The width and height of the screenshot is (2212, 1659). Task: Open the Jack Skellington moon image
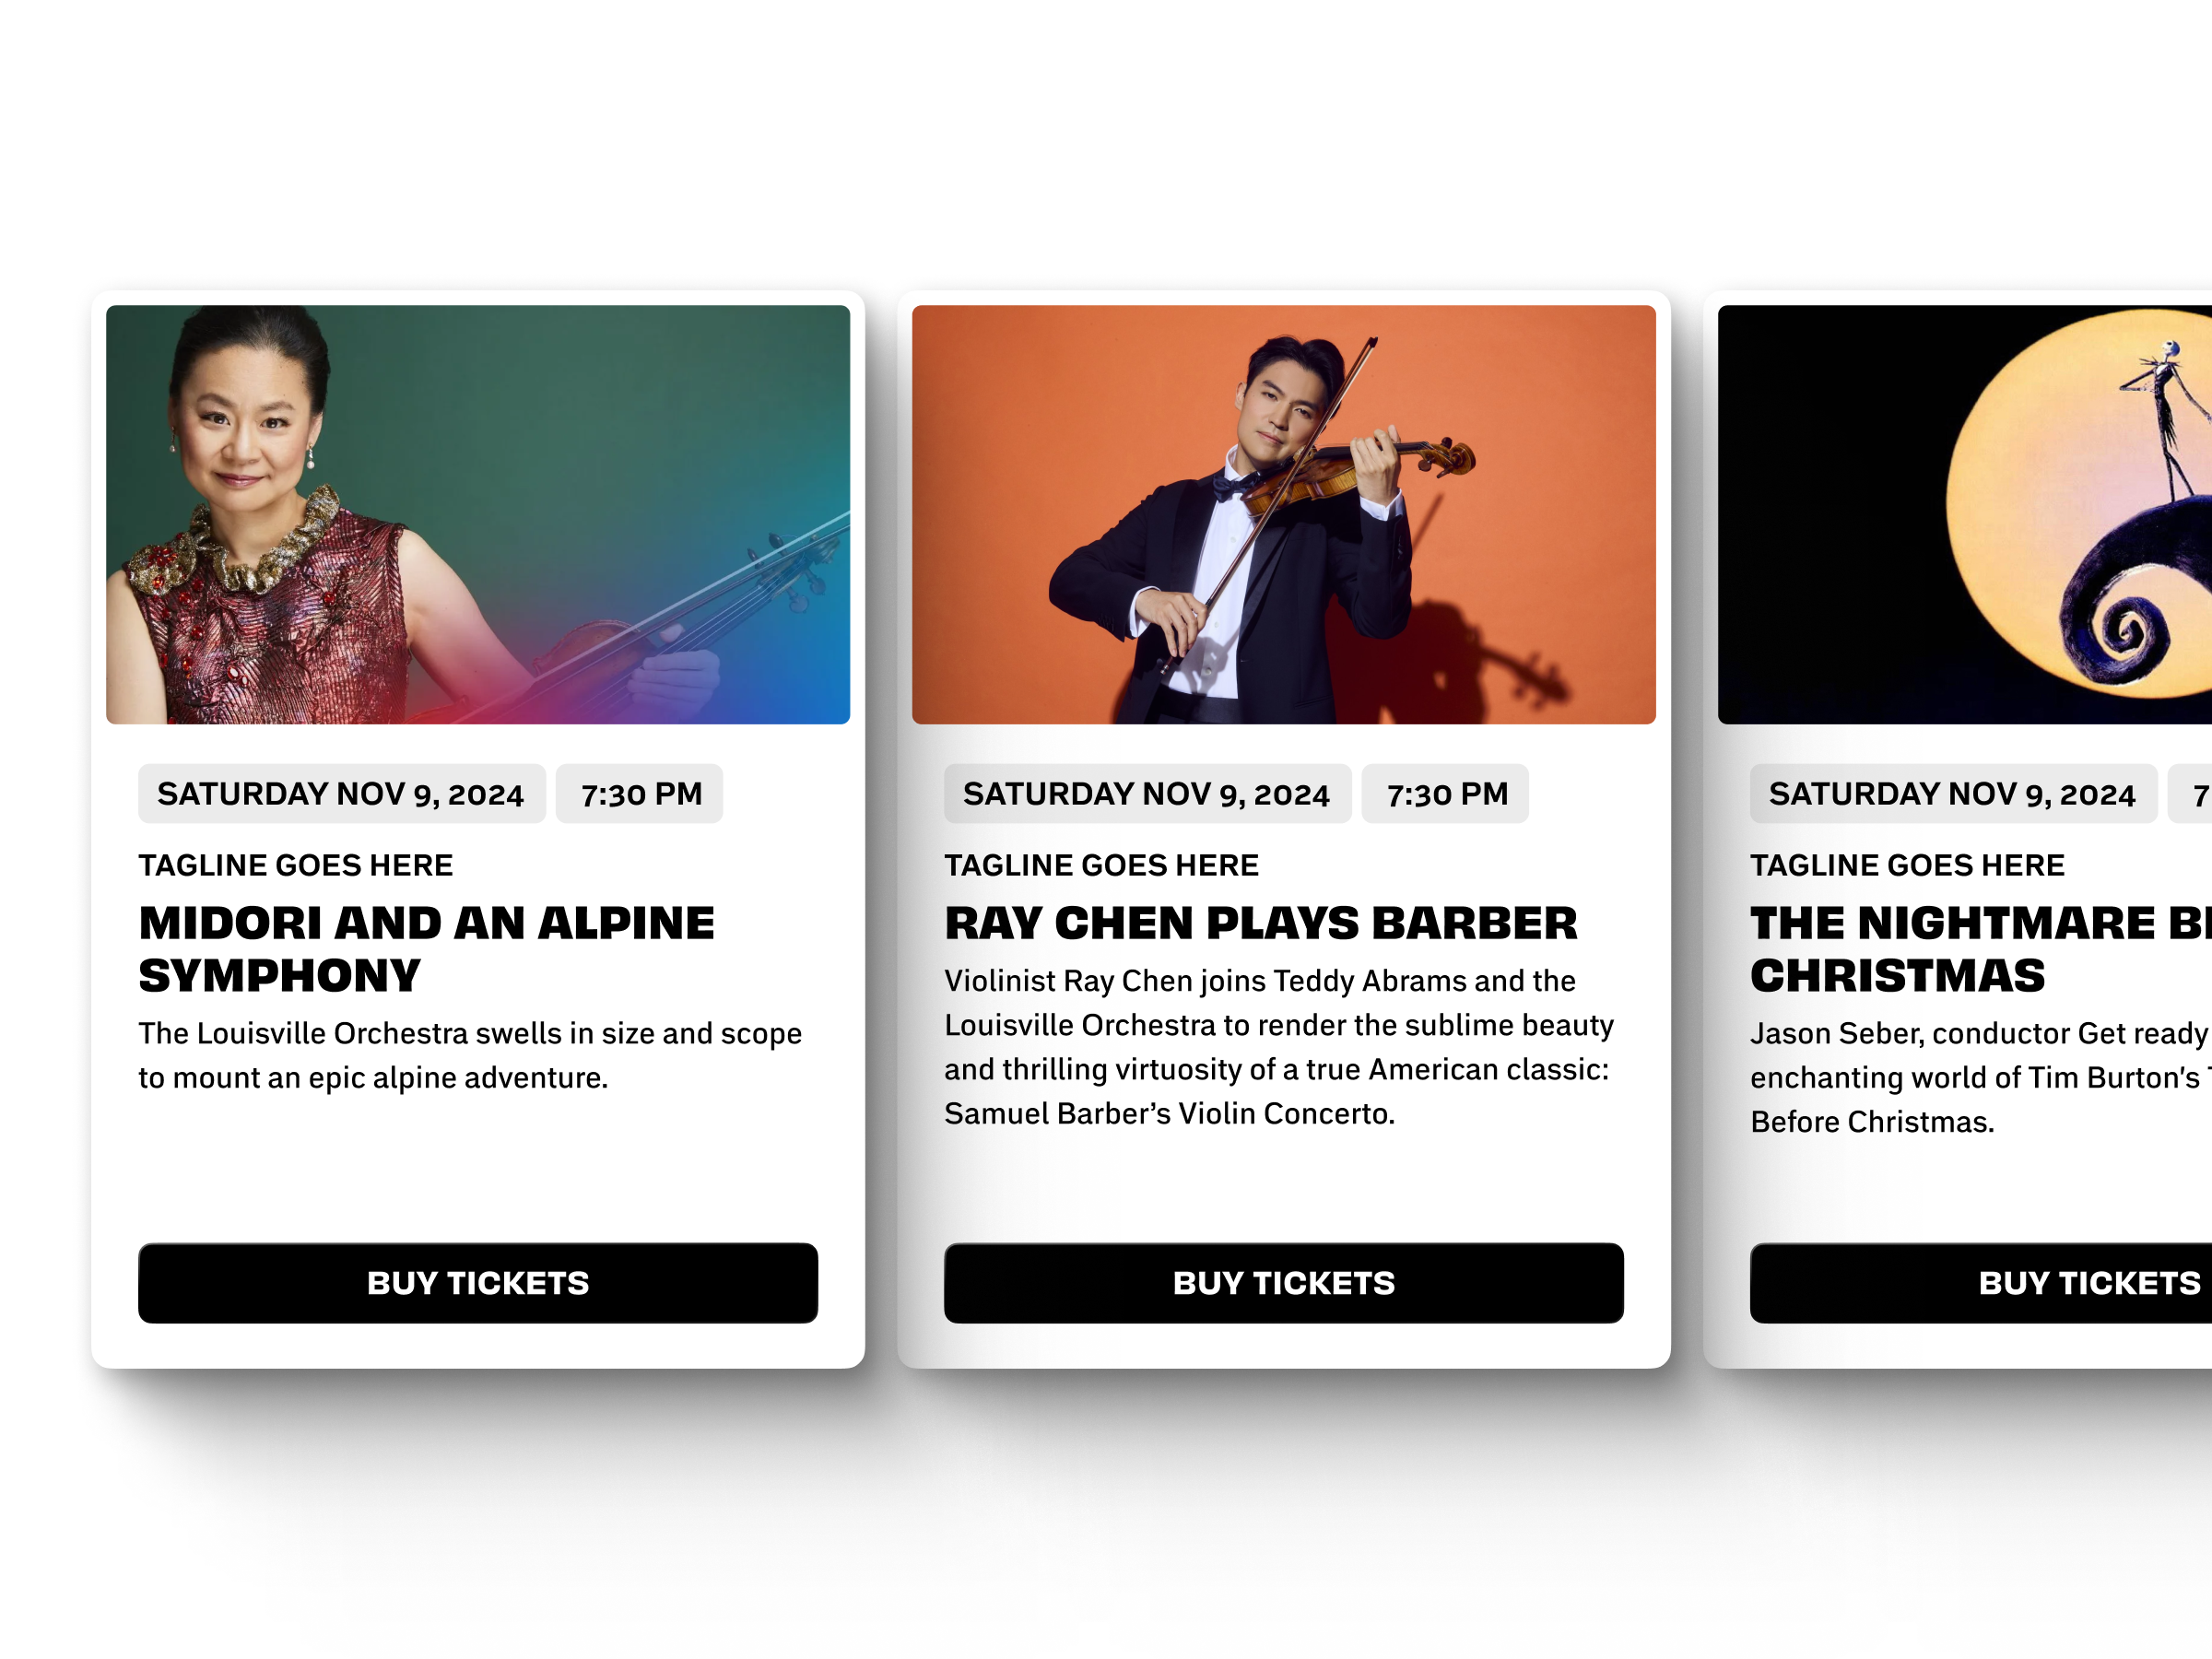point(1965,514)
